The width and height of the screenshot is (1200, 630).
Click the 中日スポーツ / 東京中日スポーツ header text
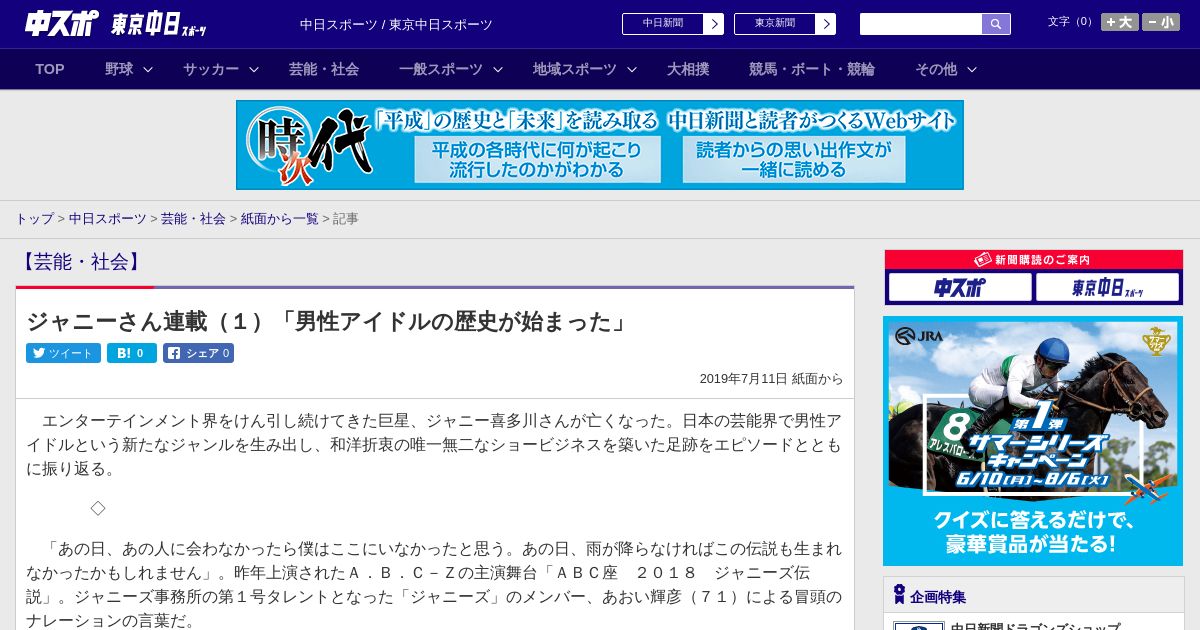point(396,24)
